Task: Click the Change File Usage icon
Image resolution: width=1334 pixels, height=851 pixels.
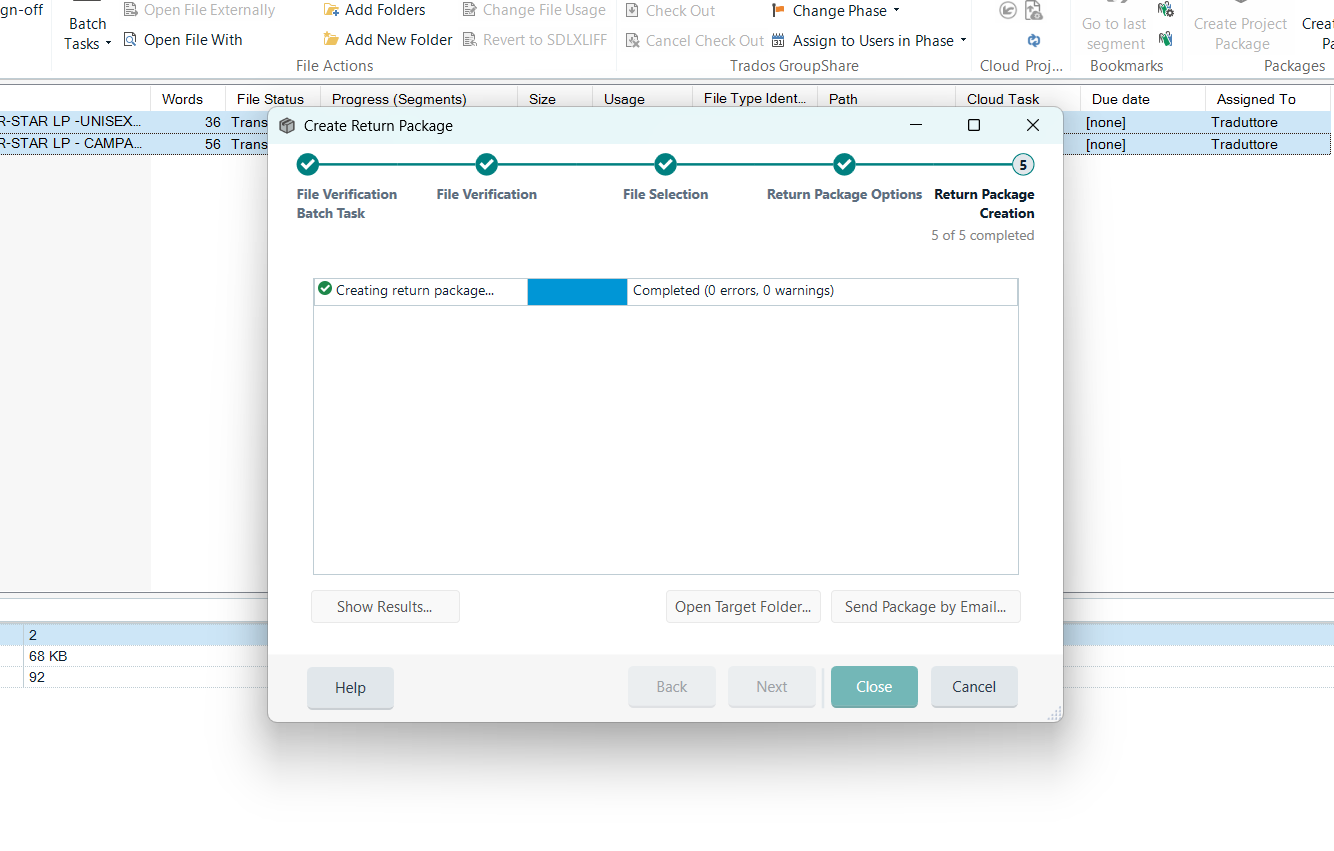Action: [470, 10]
